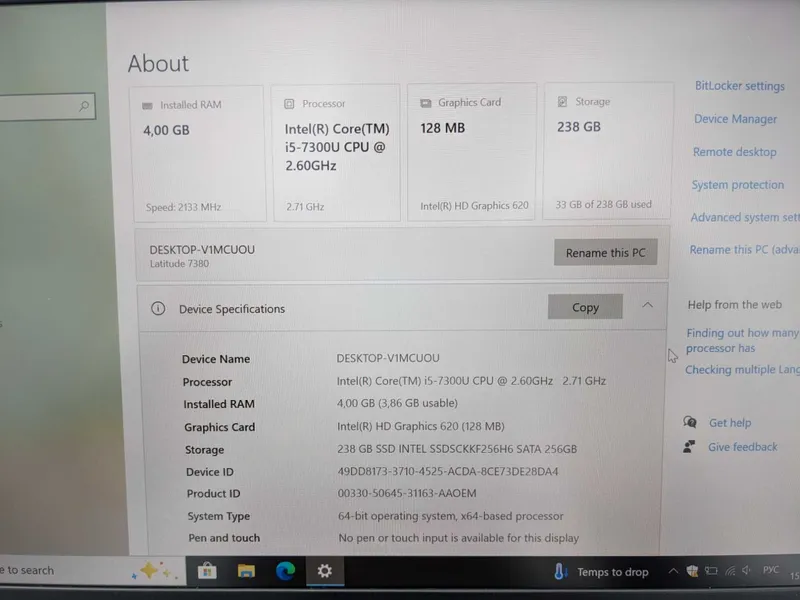Click the Latitude 7380 model text
Viewport: 800px width, 600px height.
[179, 264]
